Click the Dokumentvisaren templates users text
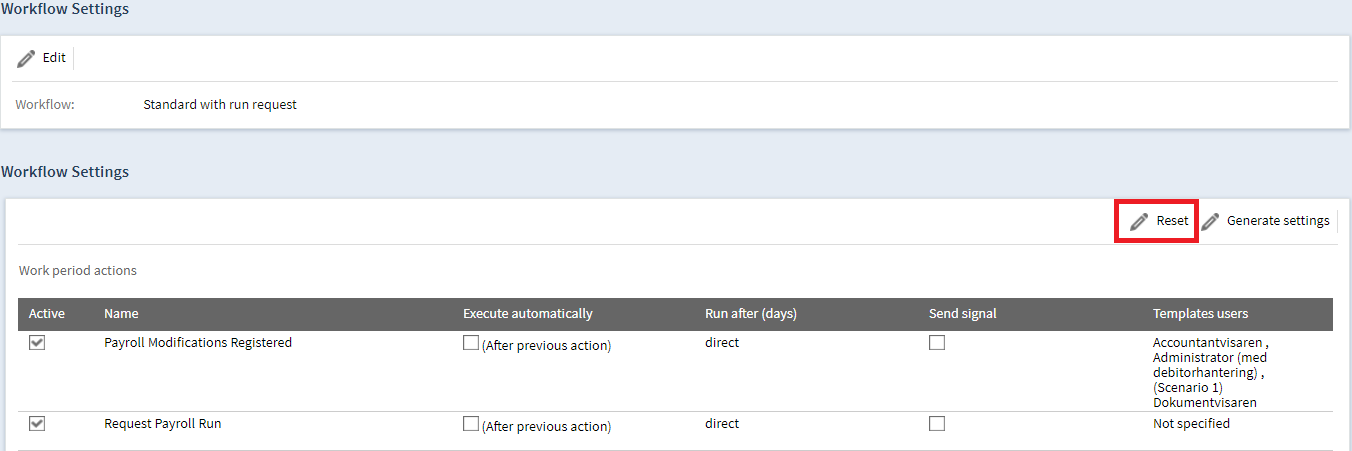The width and height of the screenshot is (1352, 451). point(1205,403)
